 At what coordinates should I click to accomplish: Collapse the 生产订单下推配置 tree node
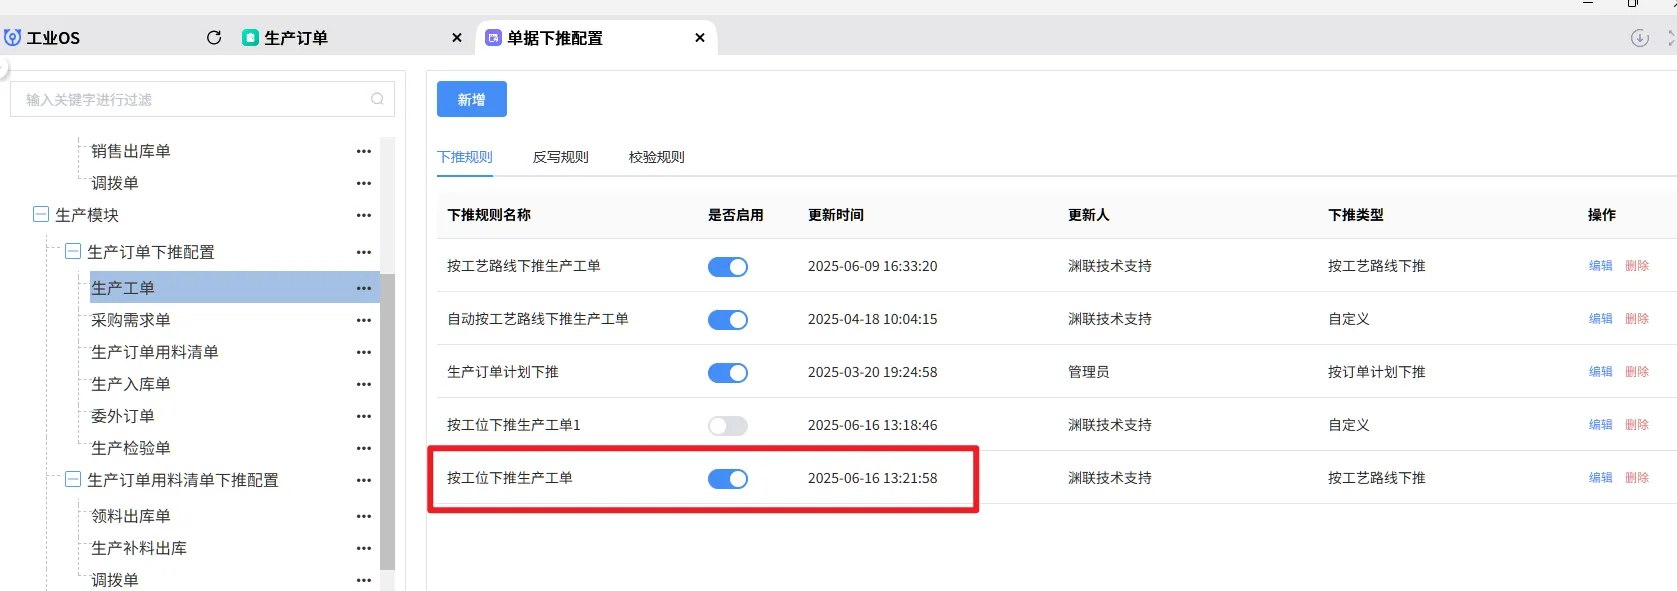point(73,251)
